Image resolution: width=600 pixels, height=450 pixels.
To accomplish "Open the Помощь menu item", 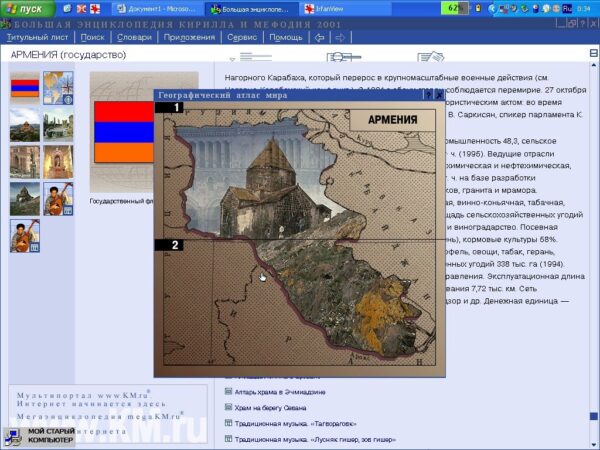I will [286, 37].
